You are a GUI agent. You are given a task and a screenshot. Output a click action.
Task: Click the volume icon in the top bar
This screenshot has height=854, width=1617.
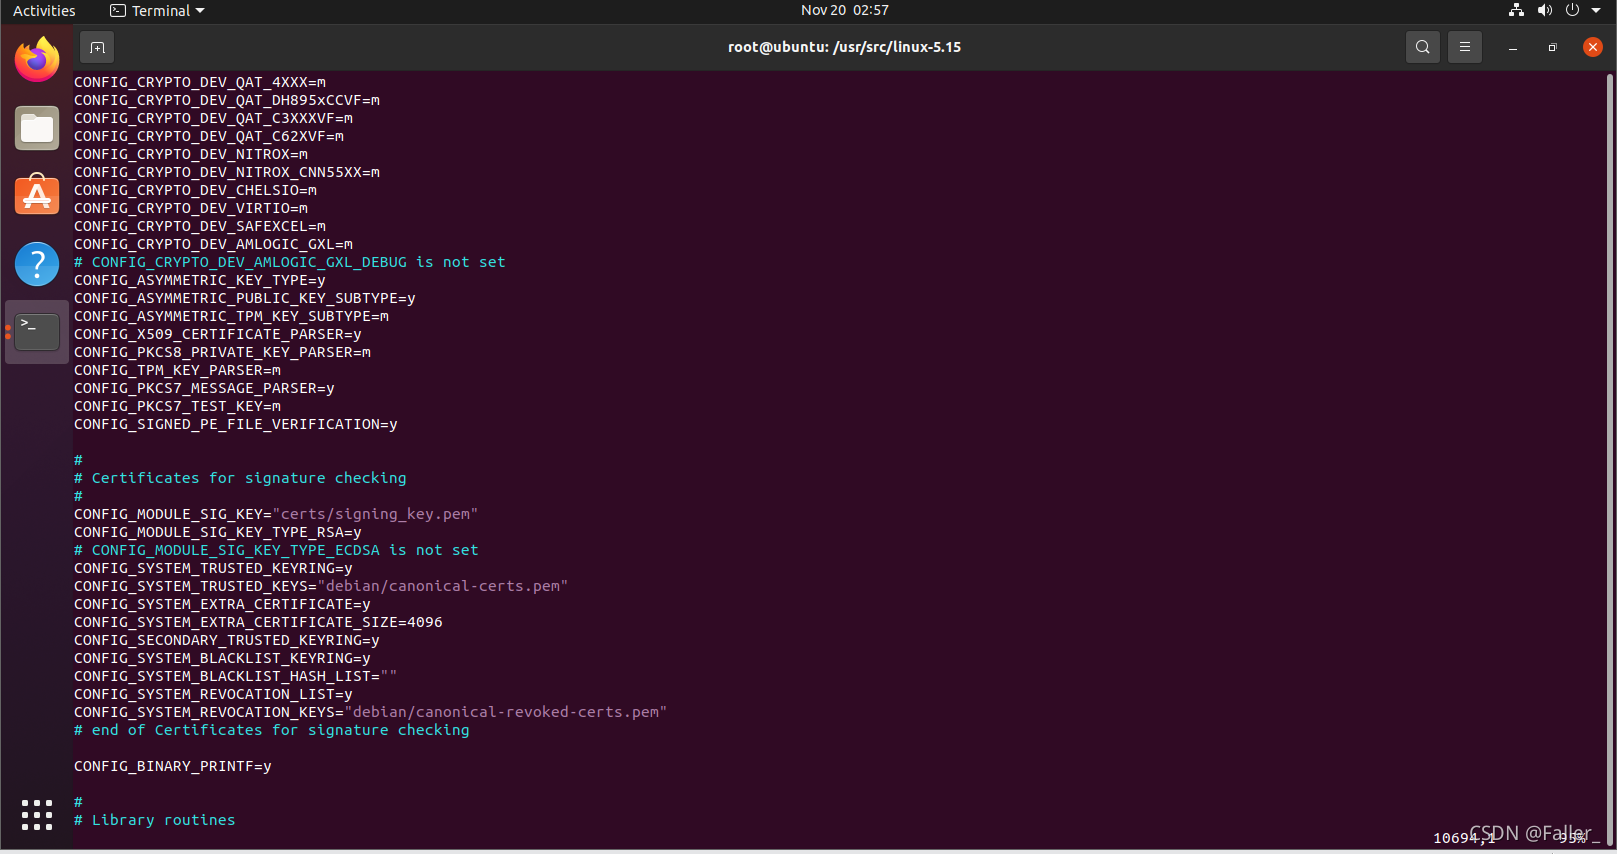tap(1545, 10)
